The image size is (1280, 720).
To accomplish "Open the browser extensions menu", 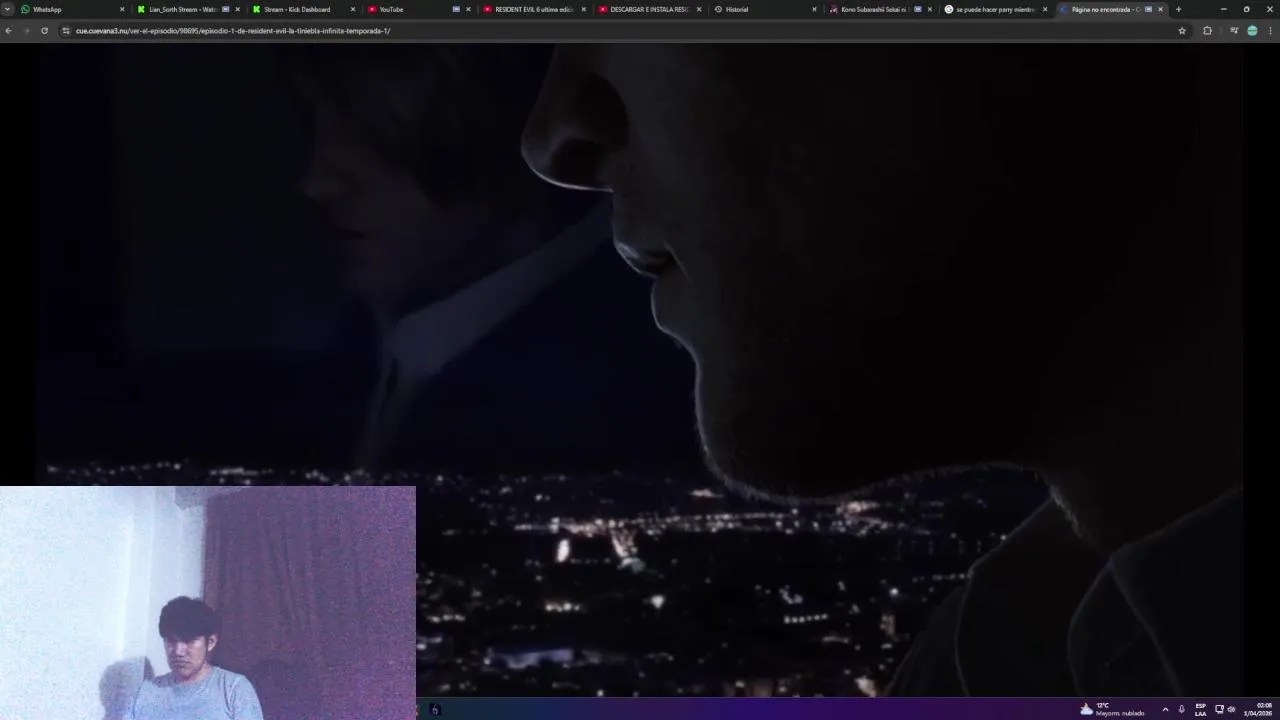I will point(1207,31).
